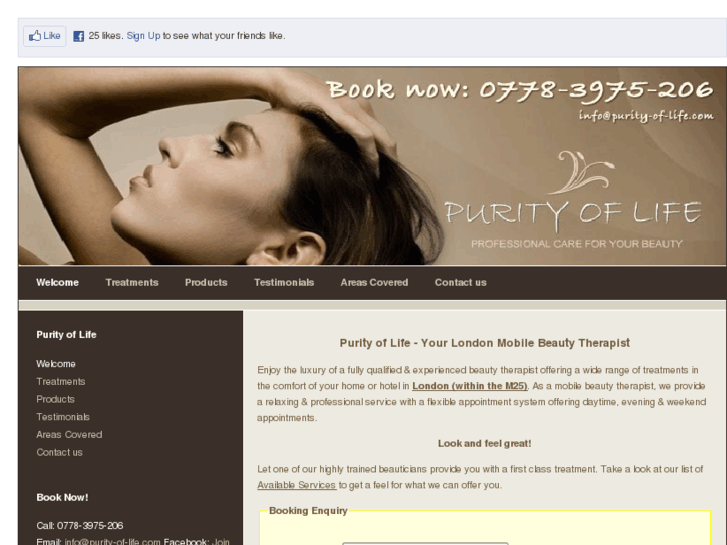The height and width of the screenshot is (545, 727).
Task: Click the Facebook logo icon beside 25 likes
Action: [79, 36]
